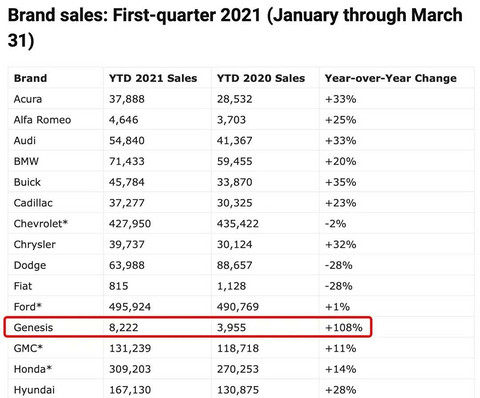Click GMC's 131,239 sales figure

click(130, 348)
